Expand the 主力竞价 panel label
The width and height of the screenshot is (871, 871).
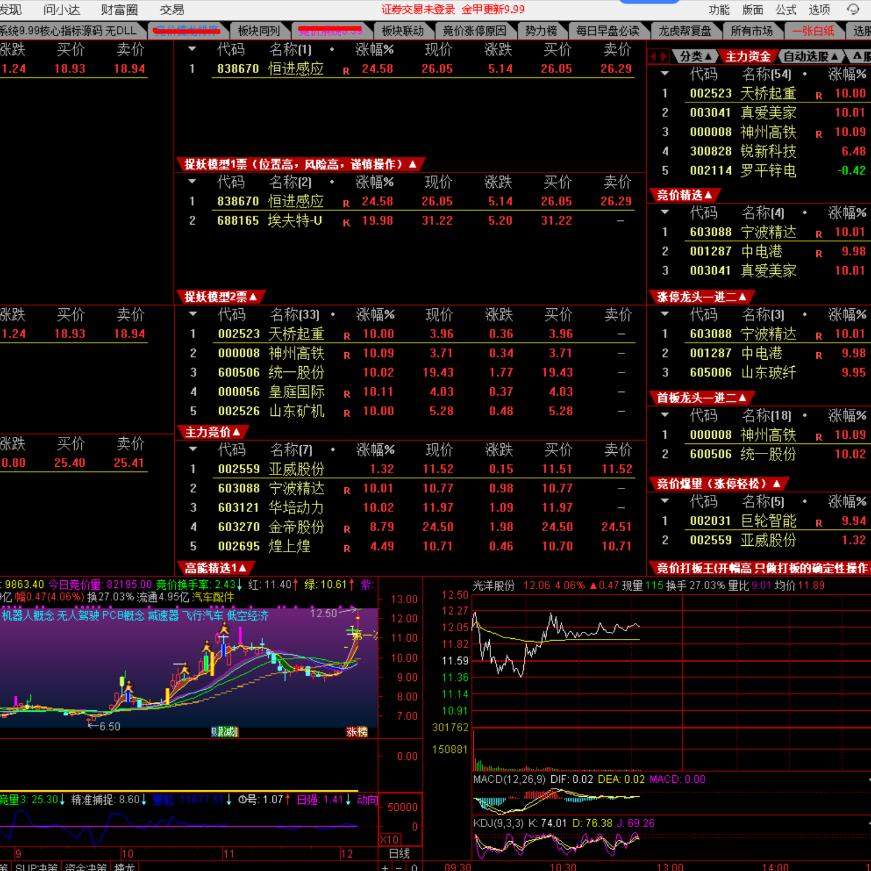(212, 432)
